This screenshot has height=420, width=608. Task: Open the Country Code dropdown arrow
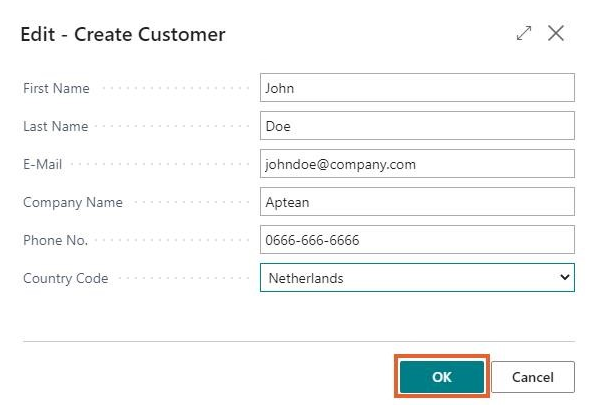pyautogui.click(x=565, y=278)
